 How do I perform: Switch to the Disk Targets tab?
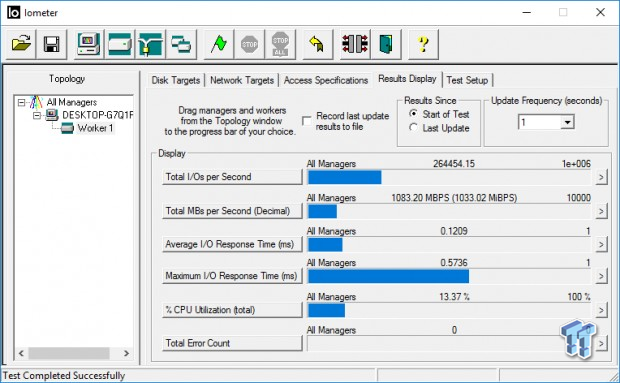[x=176, y=80]
